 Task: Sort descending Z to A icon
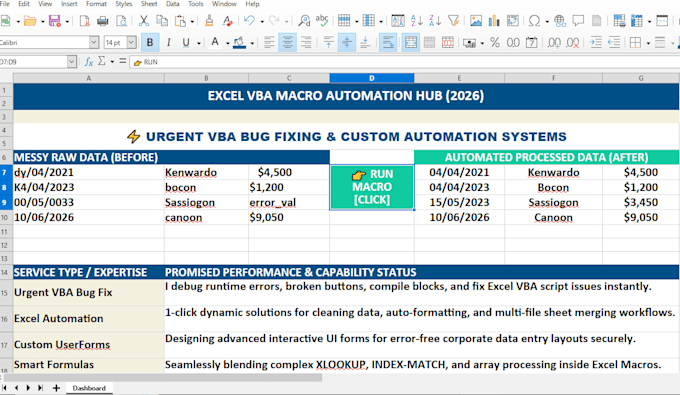pos(435,20)
